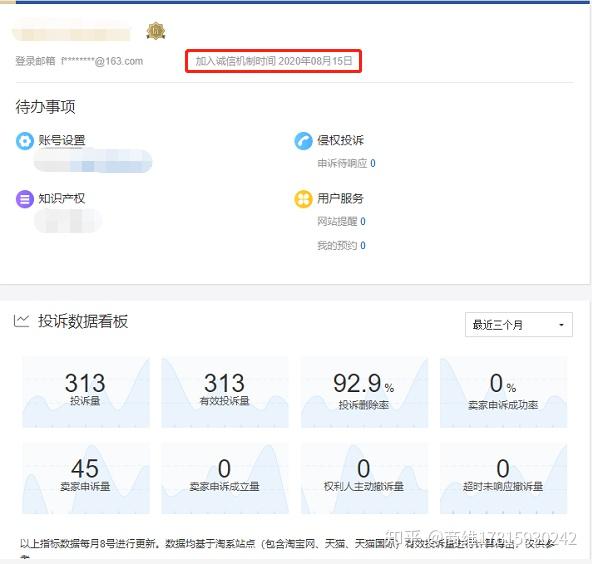This screenshot has height=564, width=592.
Task: Click the 投诉数据看板 heading
Action: (83, 321)
